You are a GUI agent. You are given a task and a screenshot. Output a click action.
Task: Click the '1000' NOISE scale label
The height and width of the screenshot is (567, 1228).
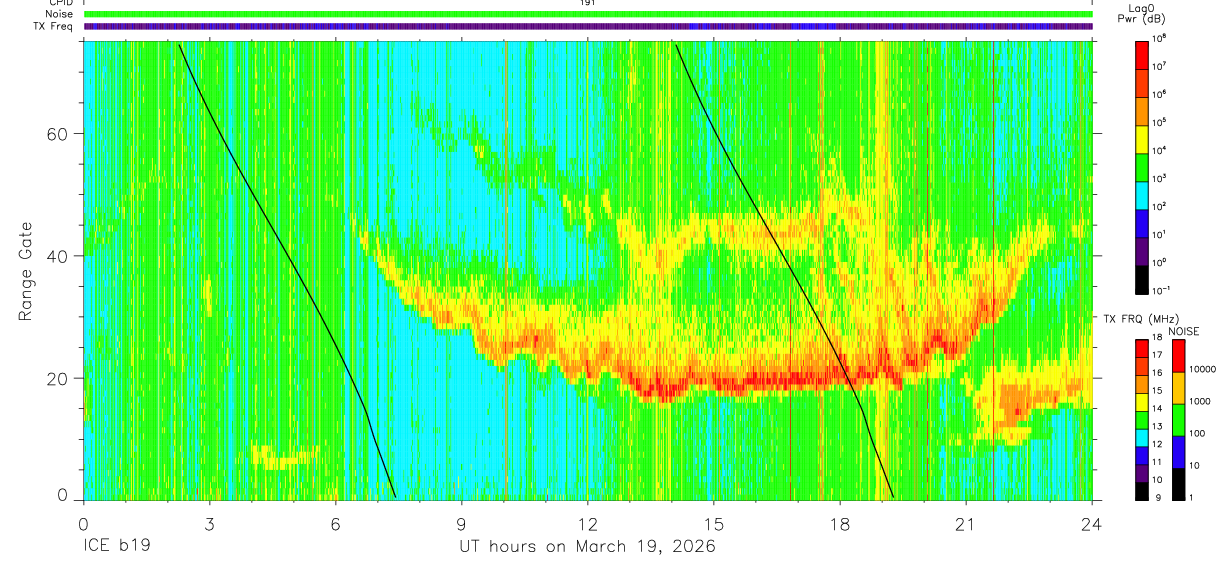tap(1201, 402)
